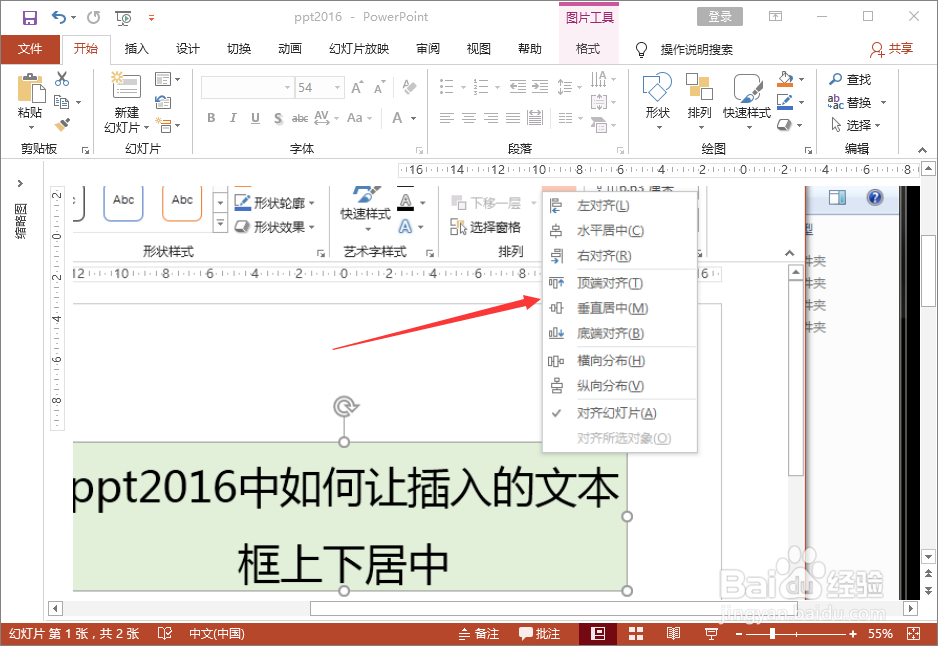The image size is (938, 646).
Task: Toggle strikethrough (abc)
Action: click(x=300, y=118)
